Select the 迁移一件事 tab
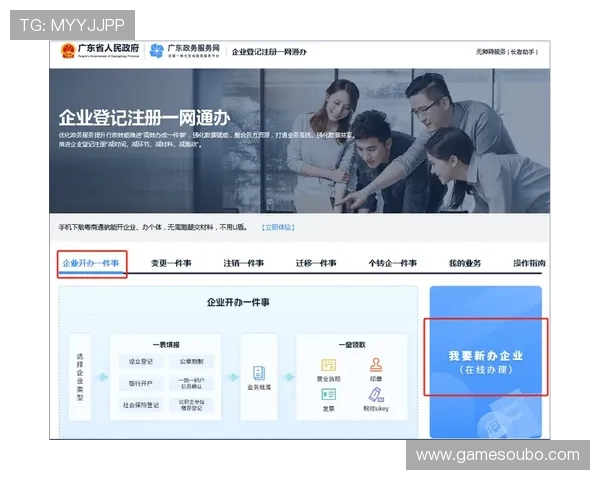The image size is (600, 480). click(316, 263)
